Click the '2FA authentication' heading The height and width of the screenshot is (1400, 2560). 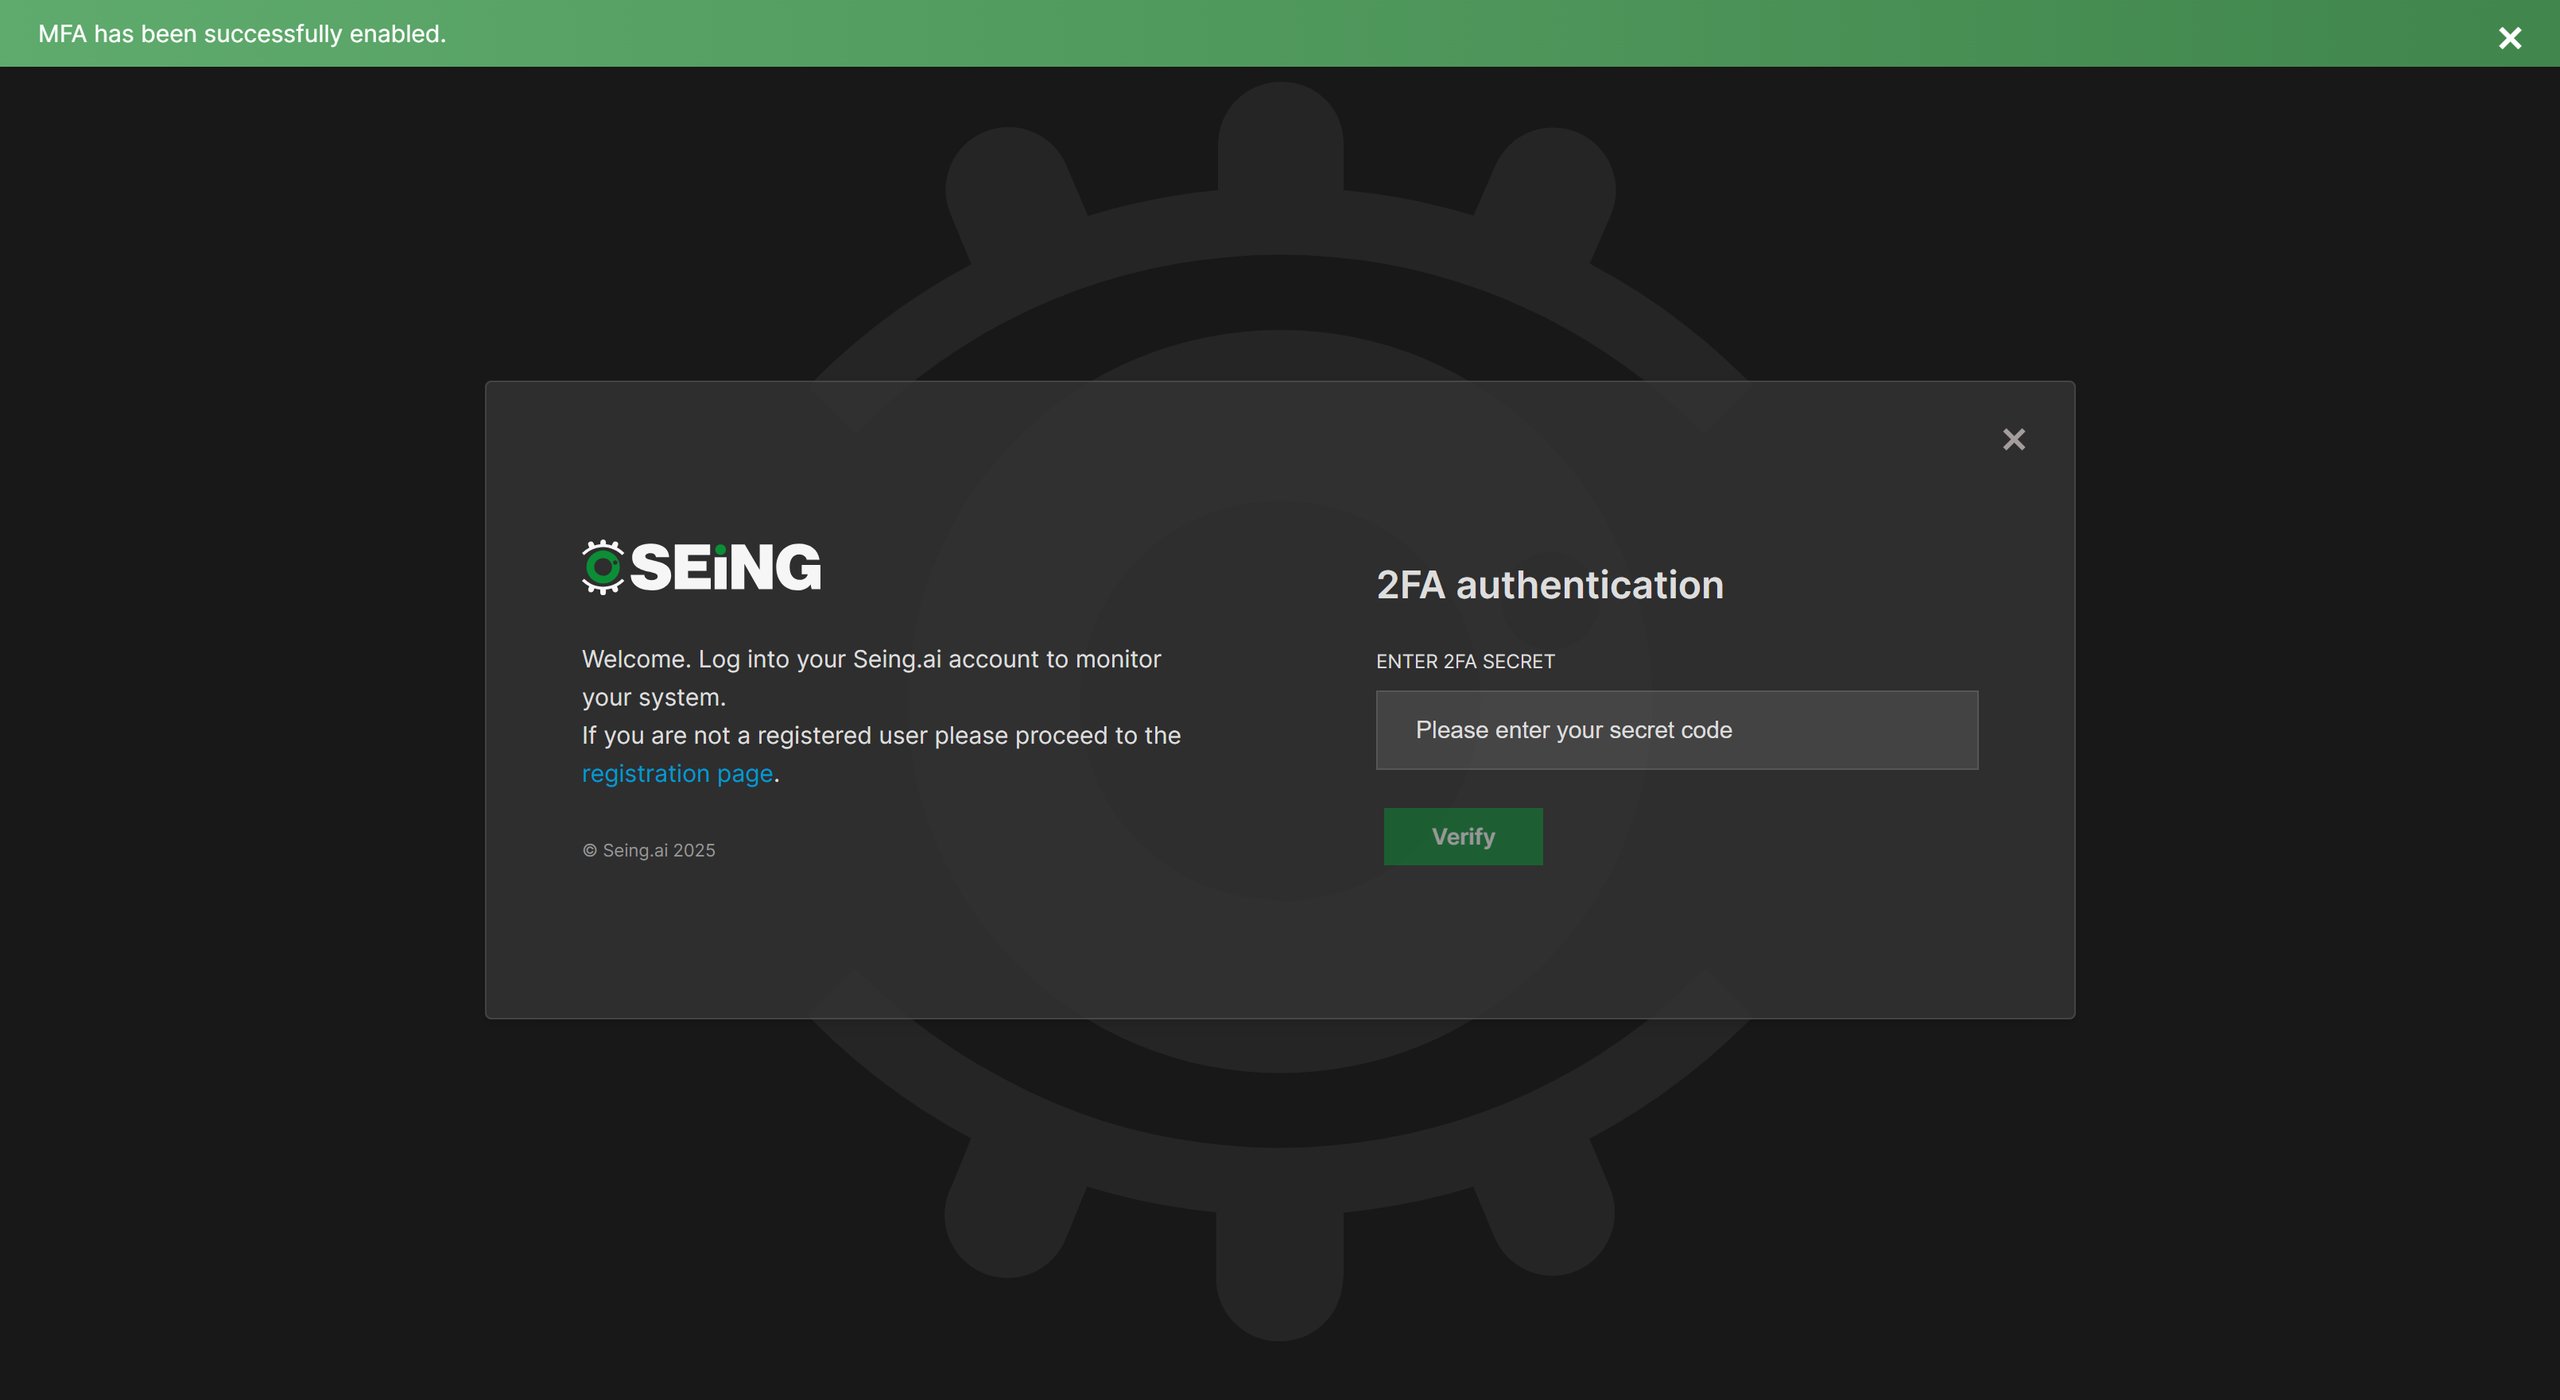coord(1549,585)
